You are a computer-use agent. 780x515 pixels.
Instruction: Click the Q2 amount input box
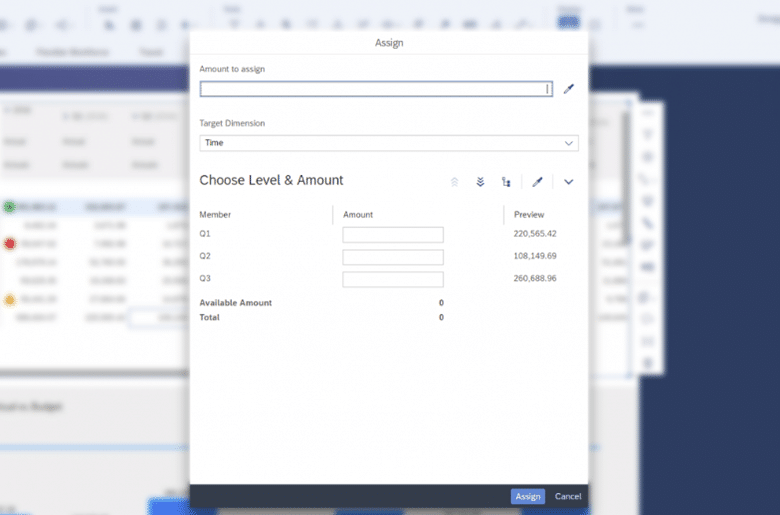393,257
